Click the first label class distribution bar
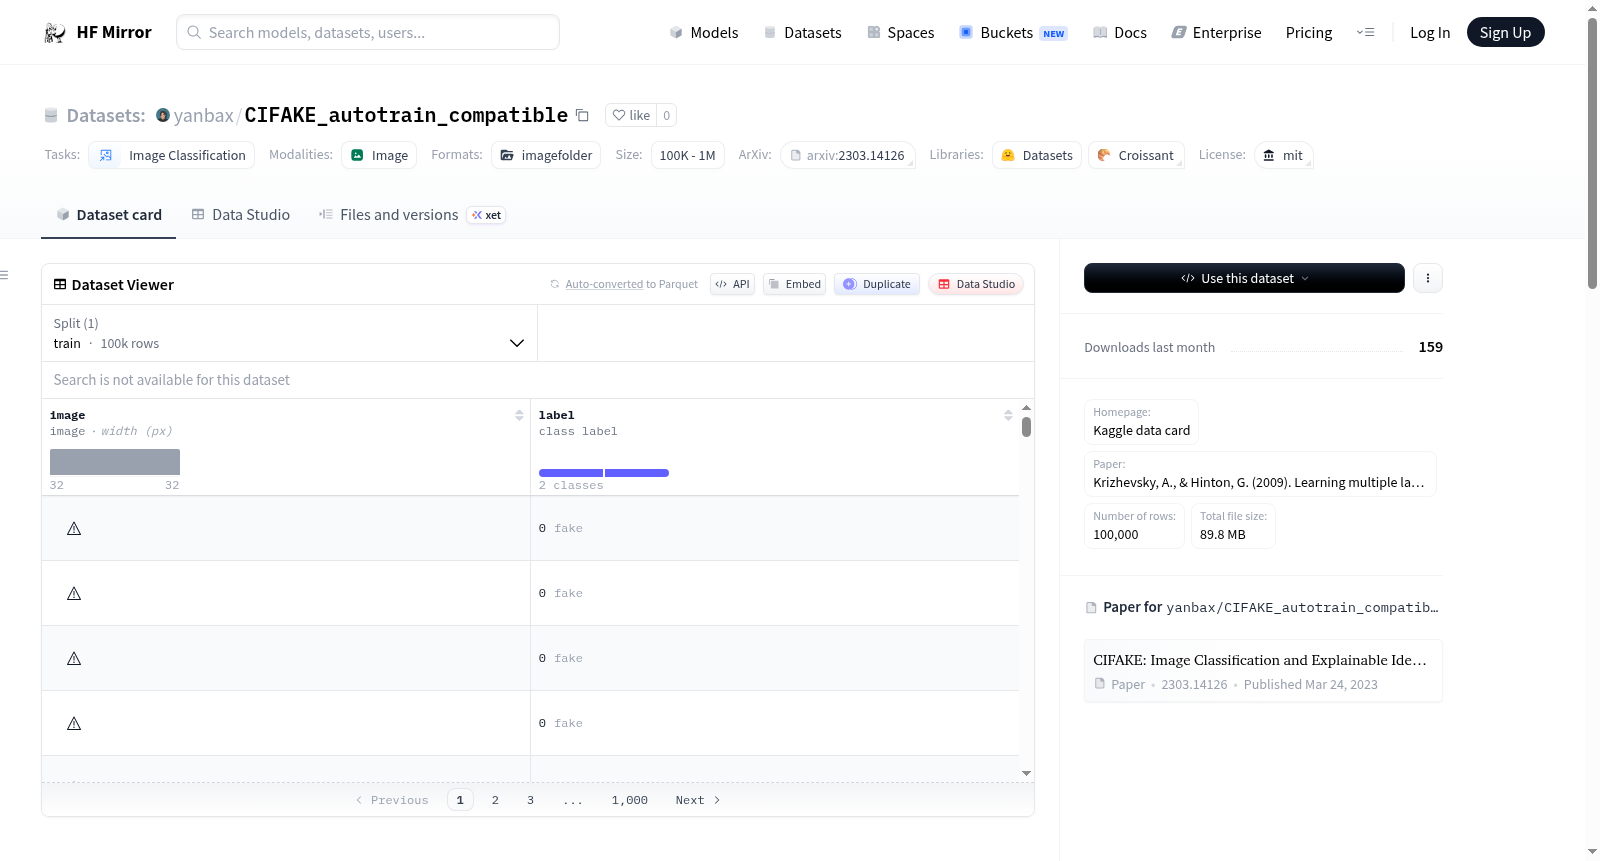 pyautogui.click(x=571, y=473)
